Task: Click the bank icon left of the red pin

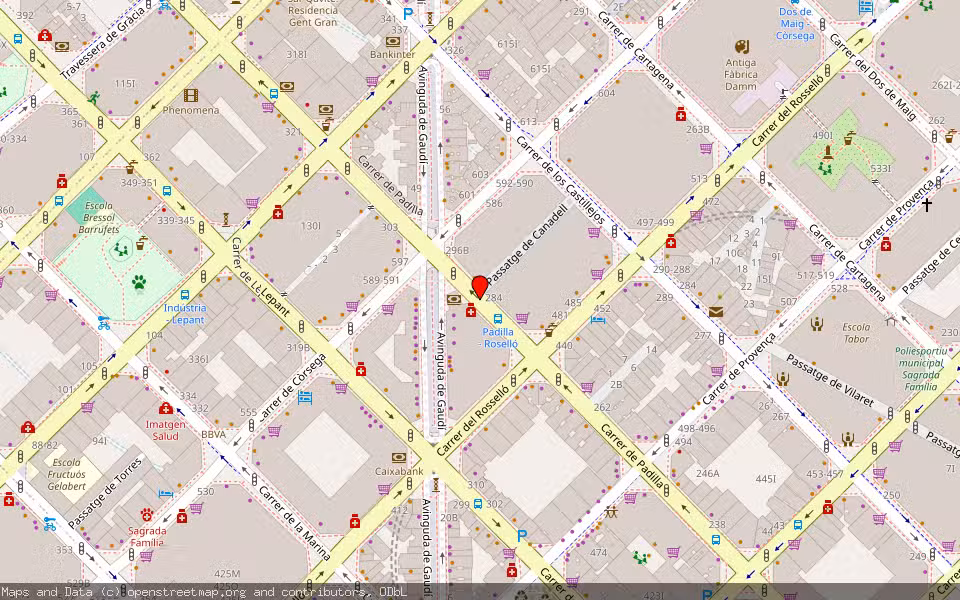Action: pos(454,299)
